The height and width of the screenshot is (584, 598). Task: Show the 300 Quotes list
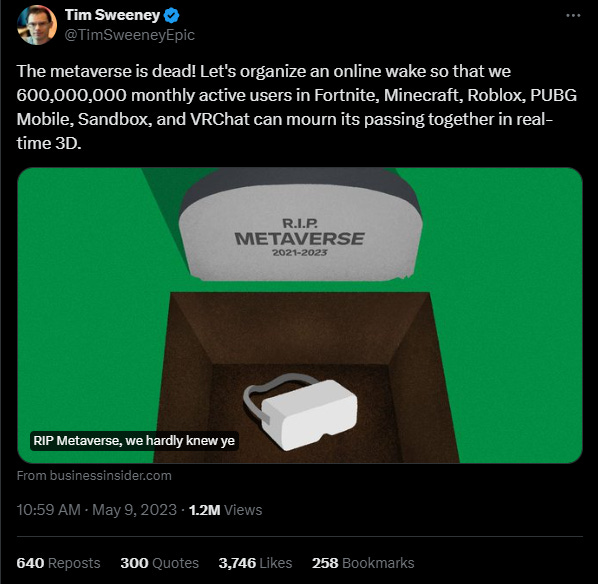tap(159, 563)
